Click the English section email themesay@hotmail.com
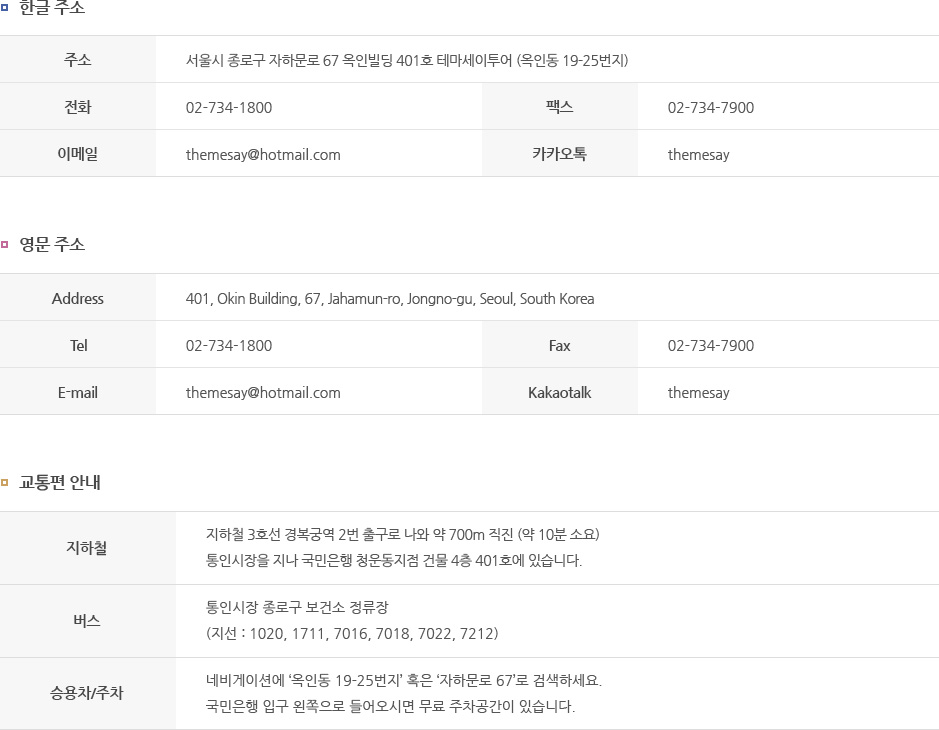Image resolution: width=939 pixels, height=730 pixels. 263,393
